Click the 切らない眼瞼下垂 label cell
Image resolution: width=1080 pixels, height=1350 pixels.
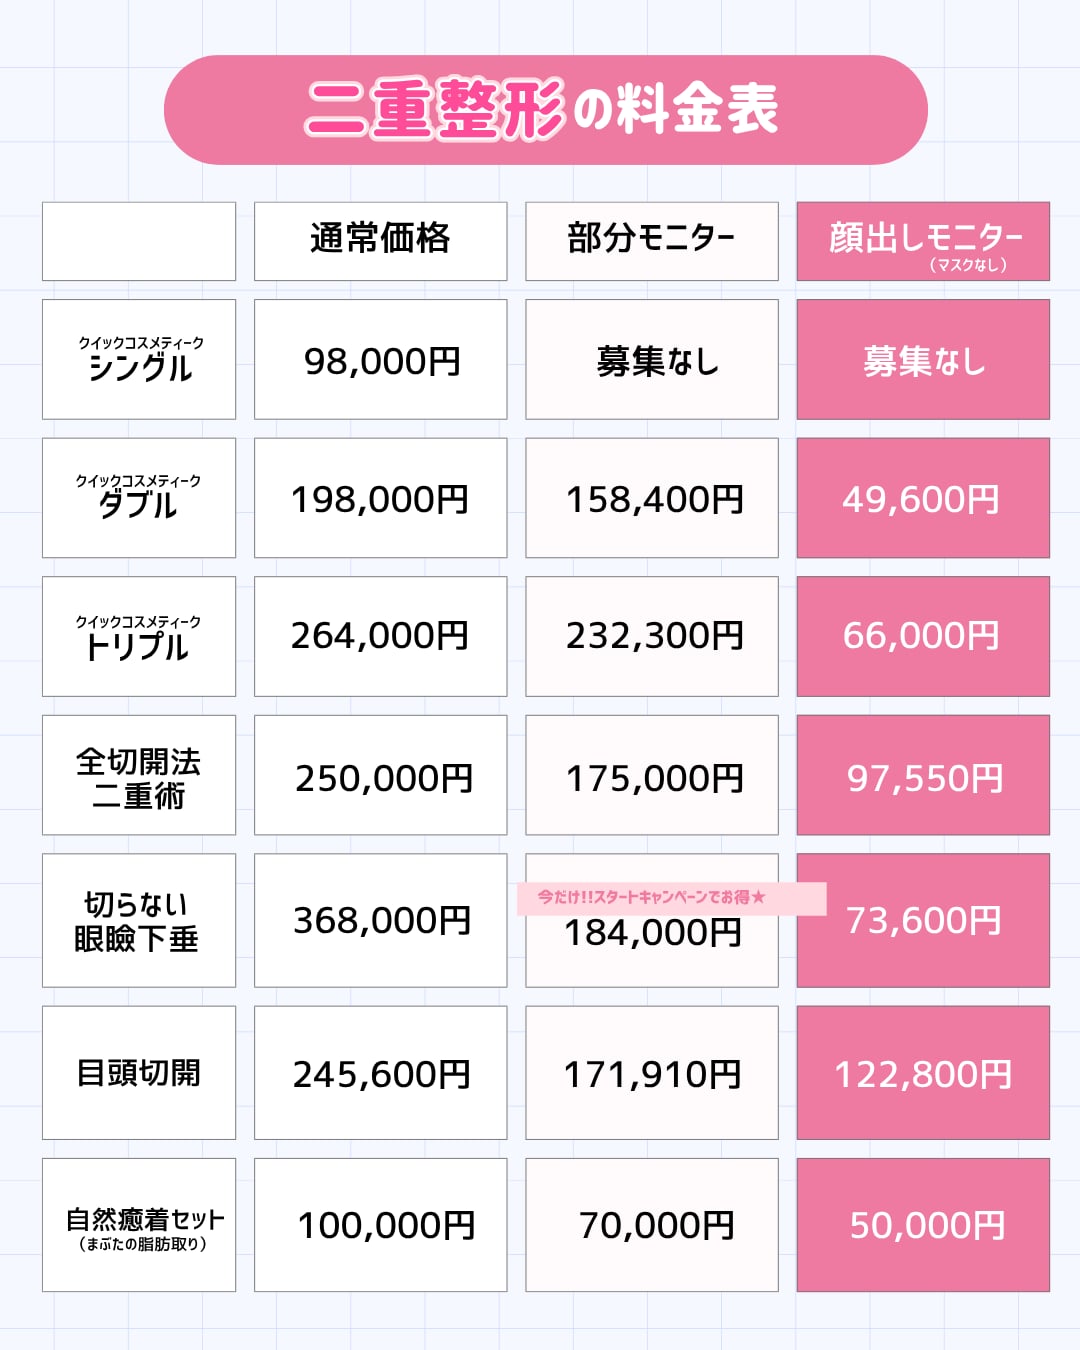[x=139, y=920]
